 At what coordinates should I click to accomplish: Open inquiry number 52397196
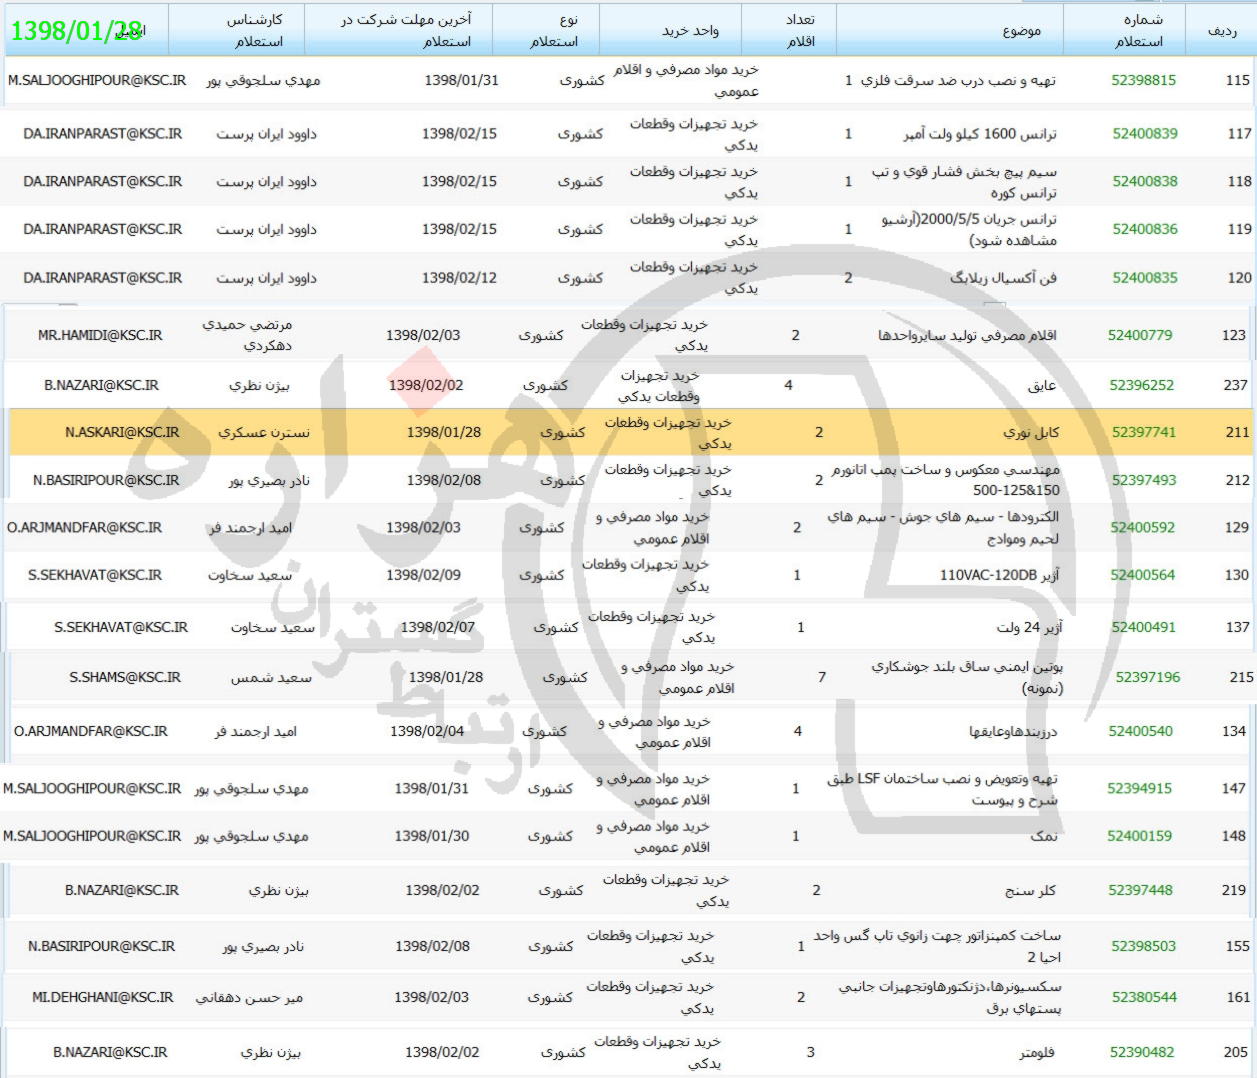[1147, 677]
